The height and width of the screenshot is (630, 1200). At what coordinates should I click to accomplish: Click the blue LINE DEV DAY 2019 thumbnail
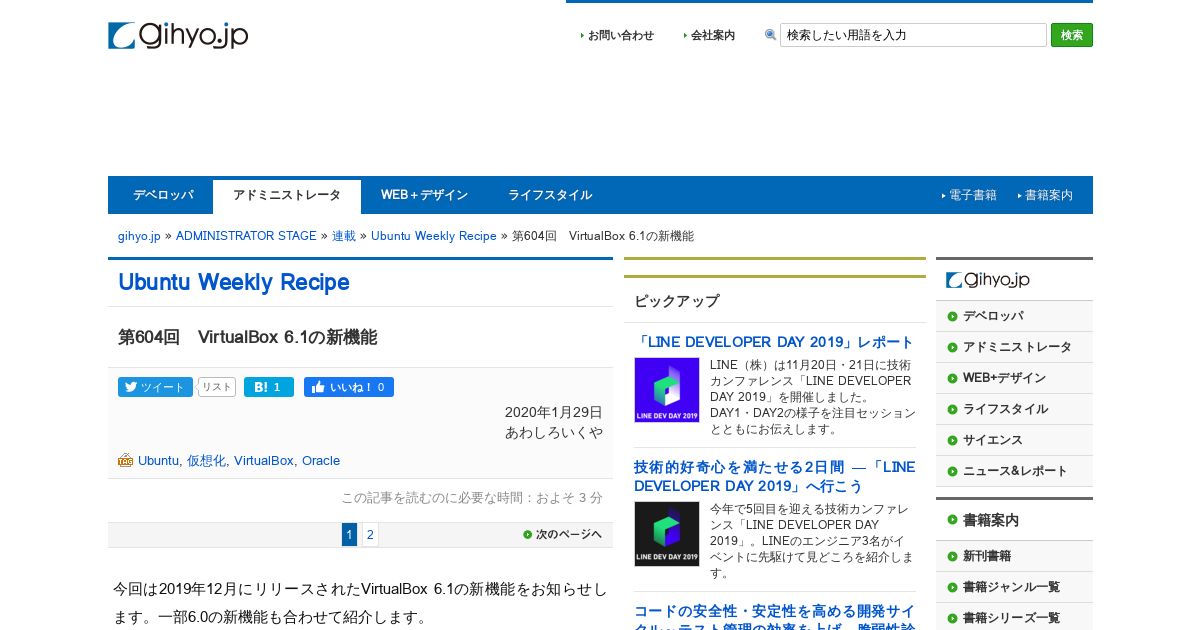tap(667, 390)
